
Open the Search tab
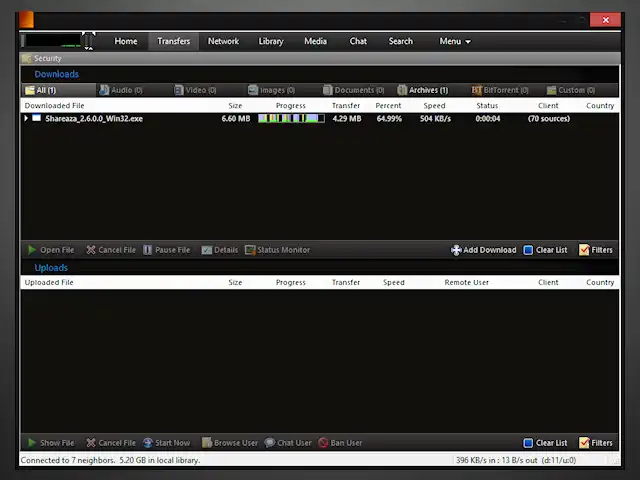coord(400,41)
